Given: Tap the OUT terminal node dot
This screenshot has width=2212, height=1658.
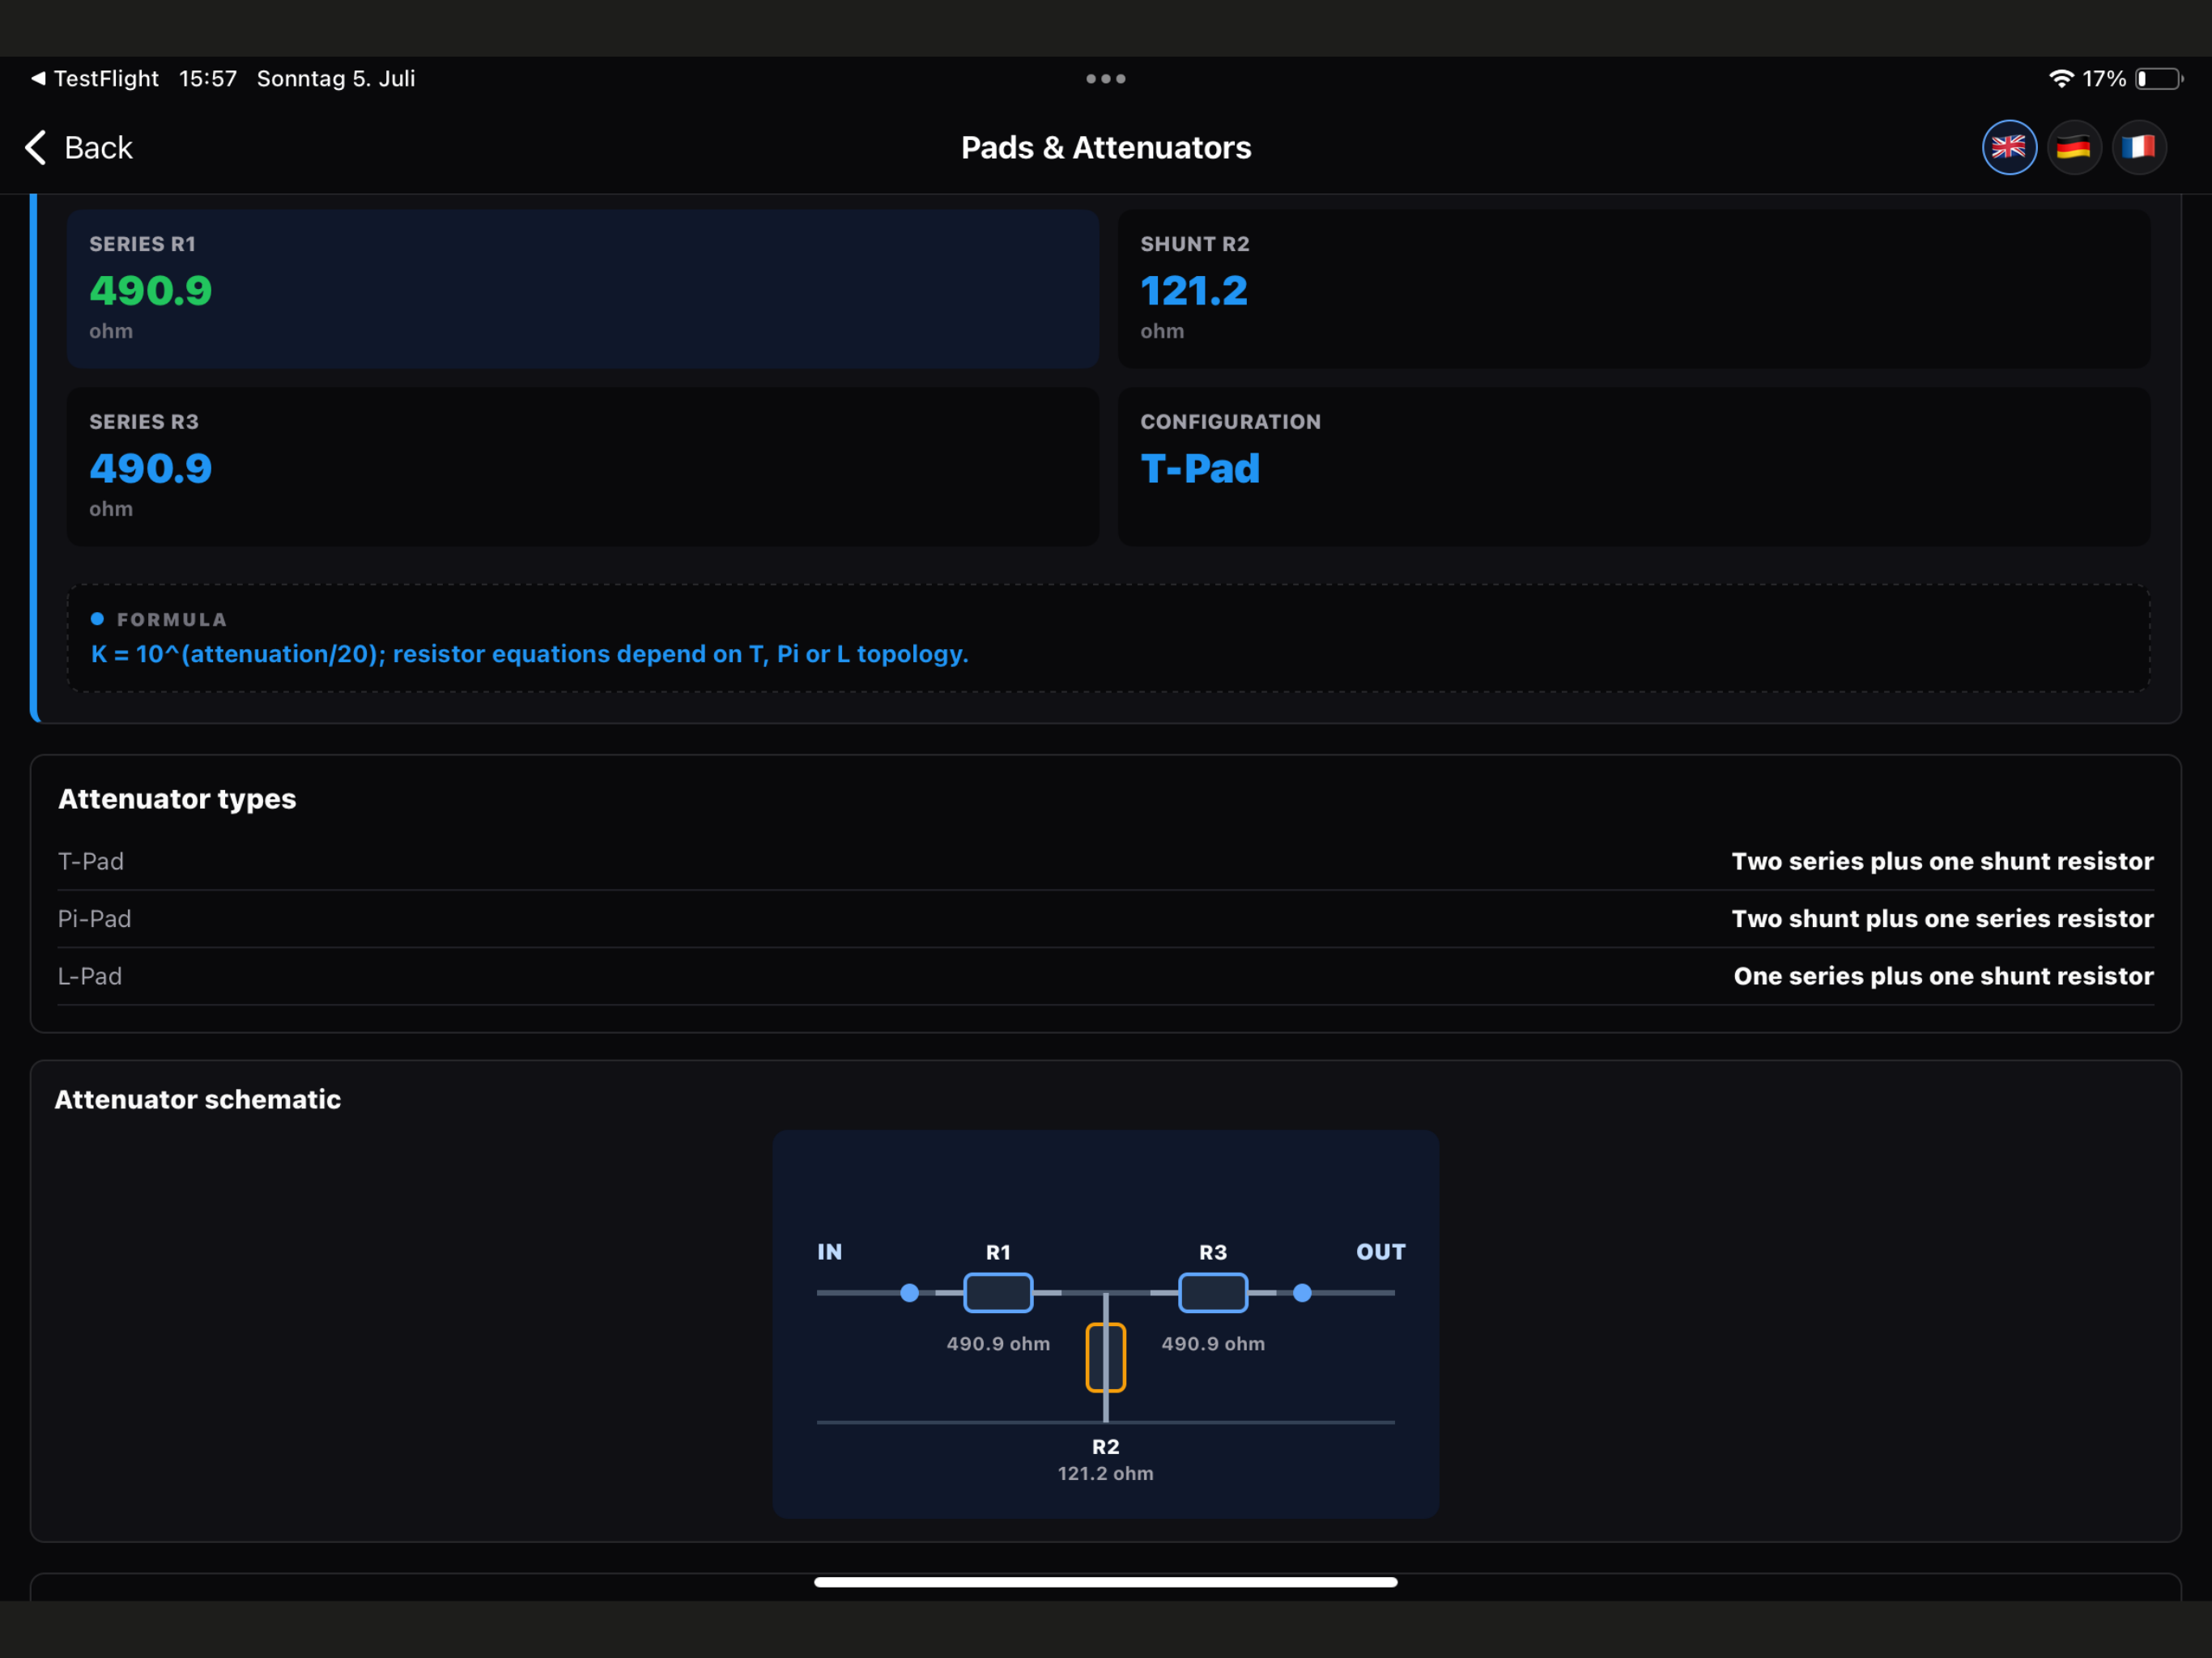Looking at the screenshot, I should (1302, 1292).
